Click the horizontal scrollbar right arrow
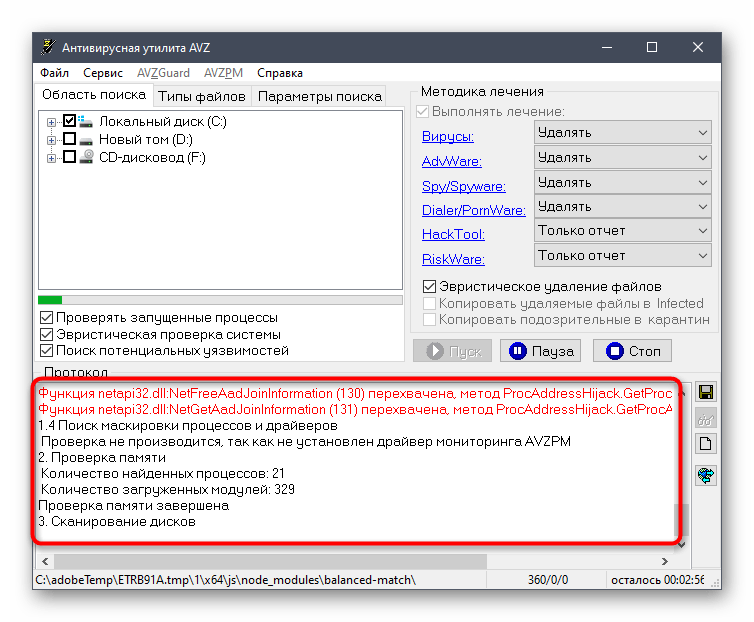The height and width of the screenshot is (622, 754). click(x=665, y=561)
